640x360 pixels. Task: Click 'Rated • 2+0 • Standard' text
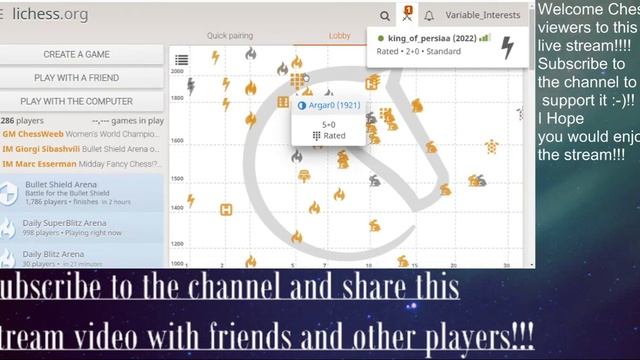coord(418,51)
